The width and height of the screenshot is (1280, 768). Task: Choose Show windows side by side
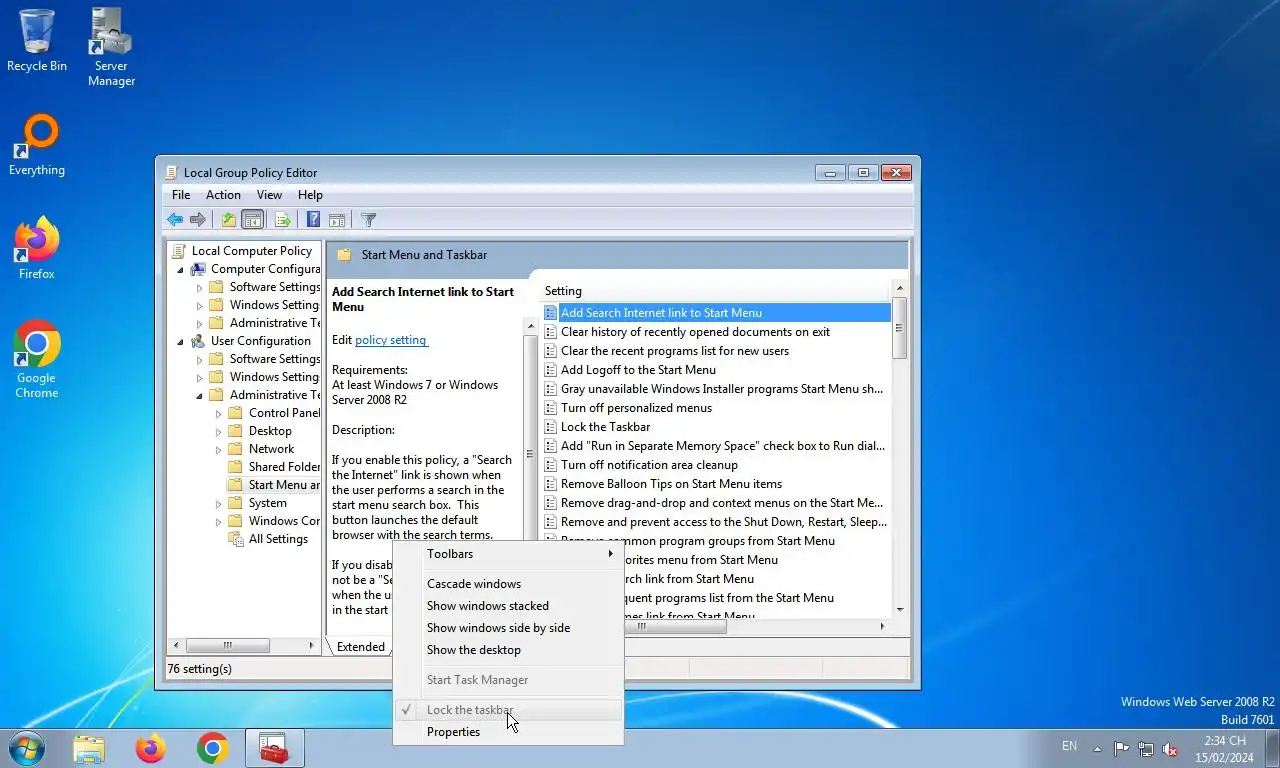tap(507, 628)
